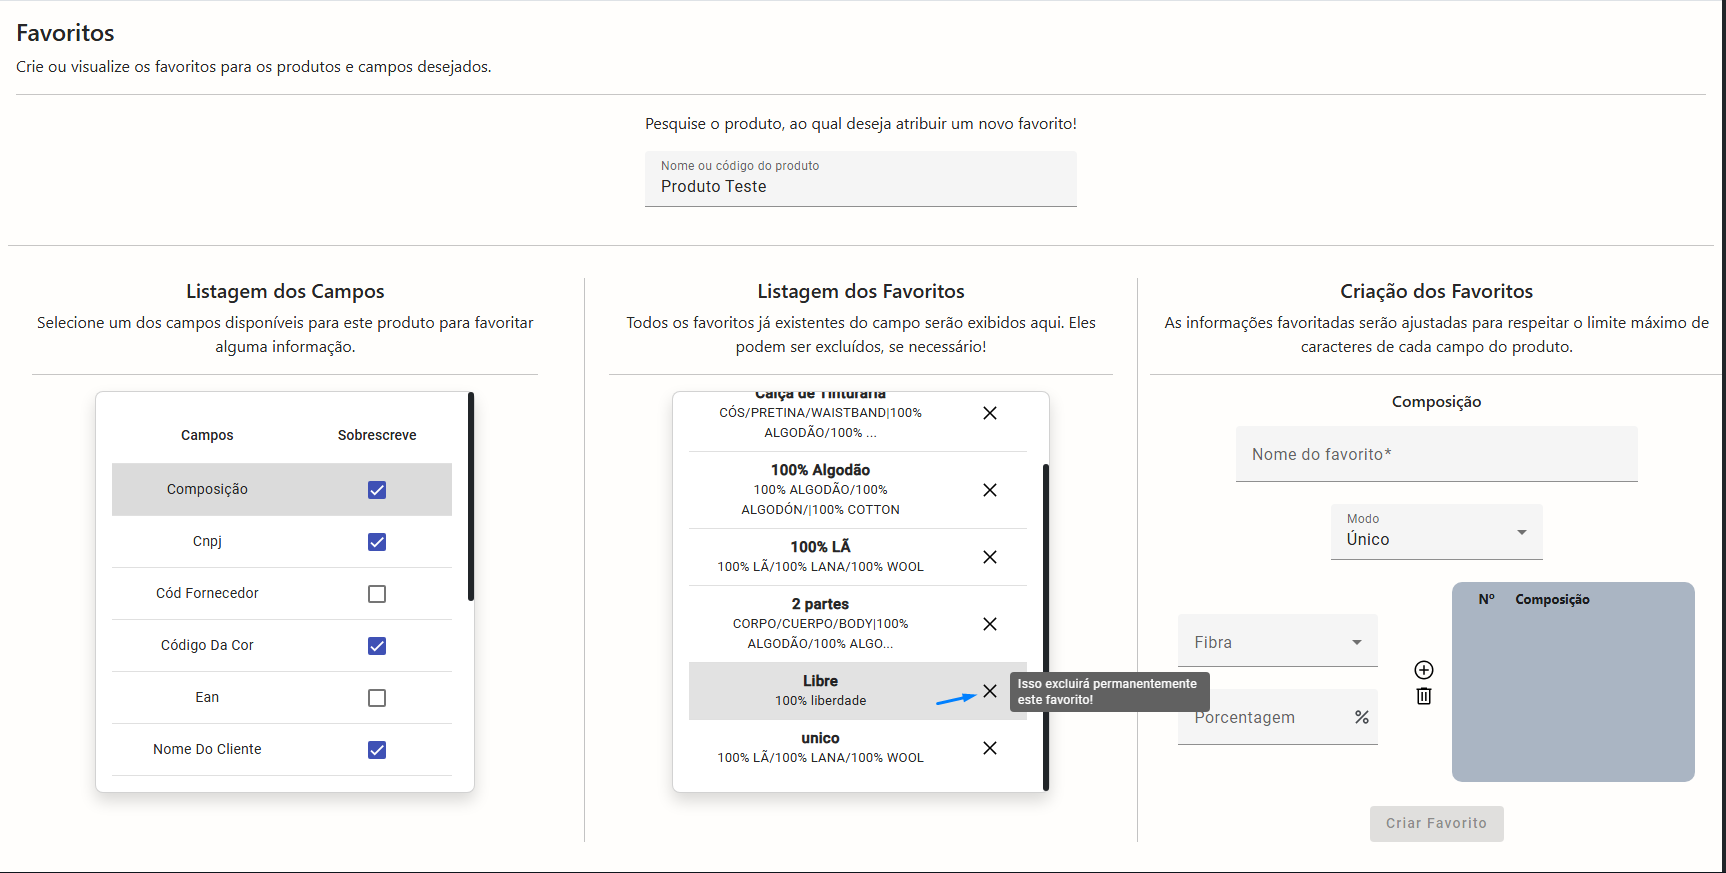The image size is (1726, 873).
Task: Delete the 'Libre' favorite with X
Action: point(989,691)
